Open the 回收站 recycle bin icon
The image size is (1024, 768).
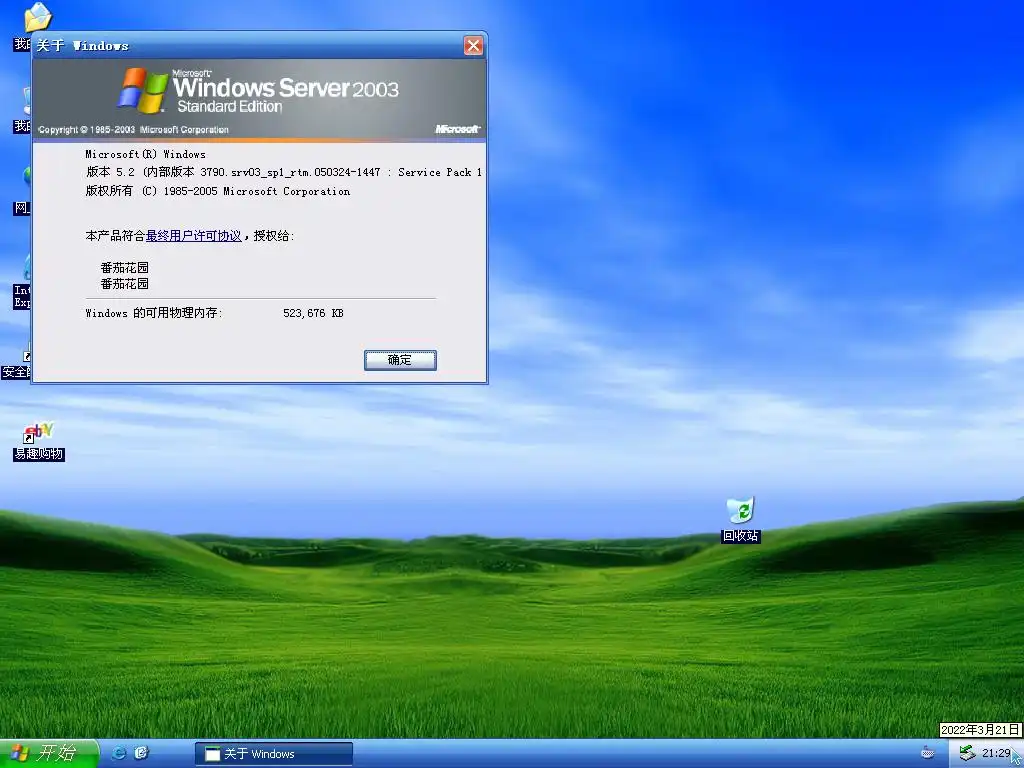point(741,520)
